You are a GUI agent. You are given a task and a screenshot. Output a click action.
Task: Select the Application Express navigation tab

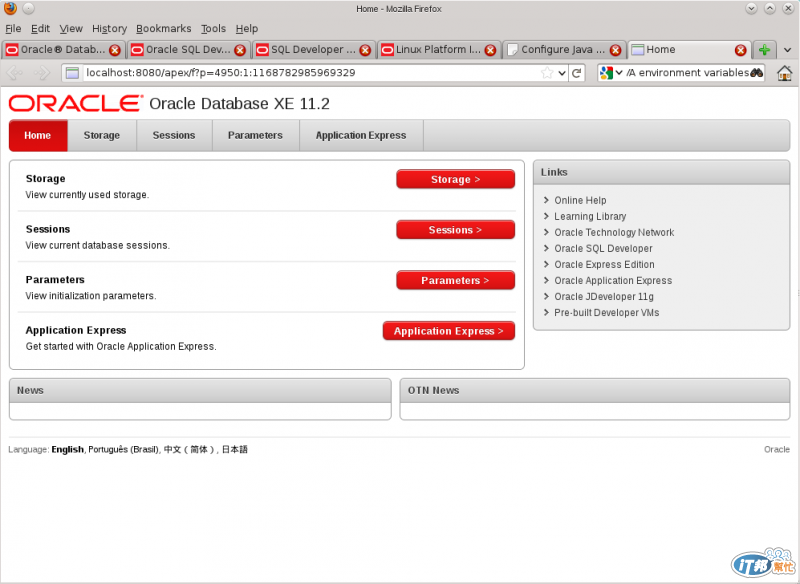click(361, 135)
